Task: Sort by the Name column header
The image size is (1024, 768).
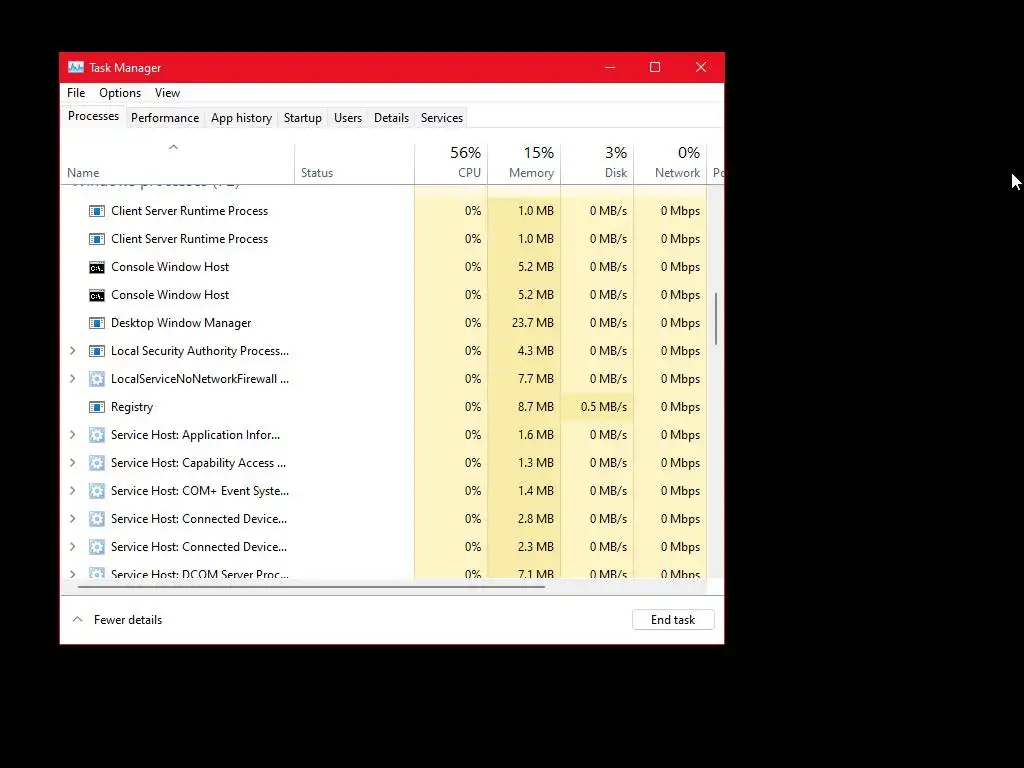Action: 178,163
